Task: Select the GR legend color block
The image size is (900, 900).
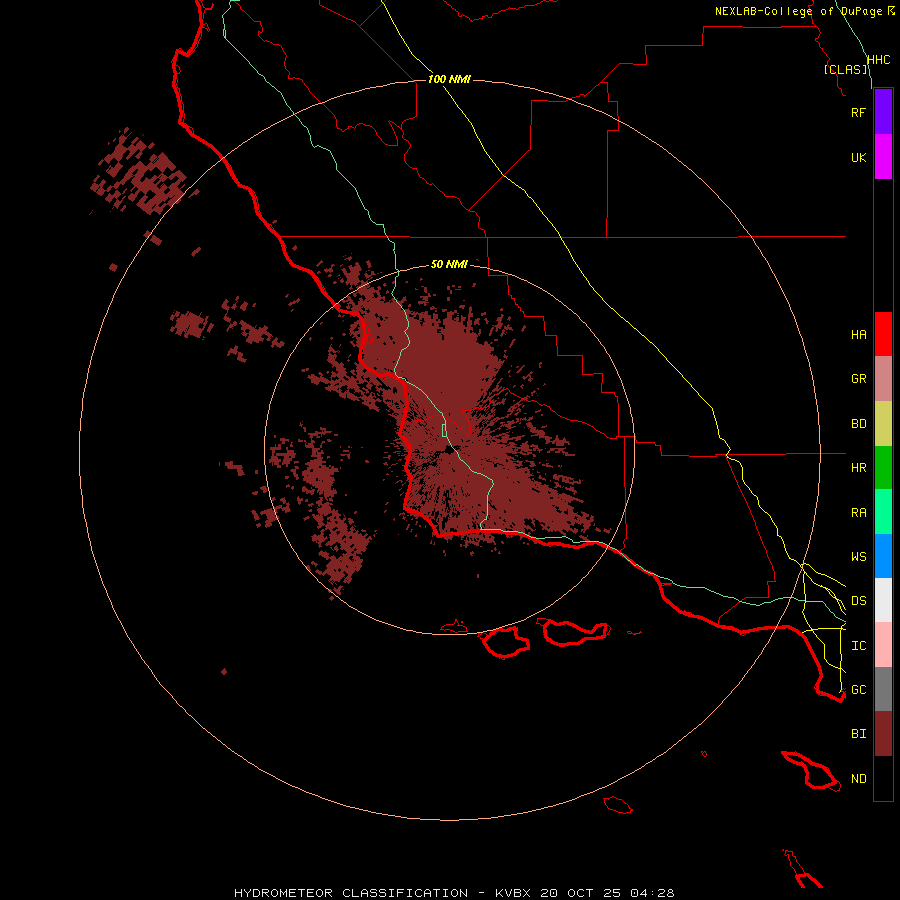Action: pyautogui.click(x=883, y=379)
